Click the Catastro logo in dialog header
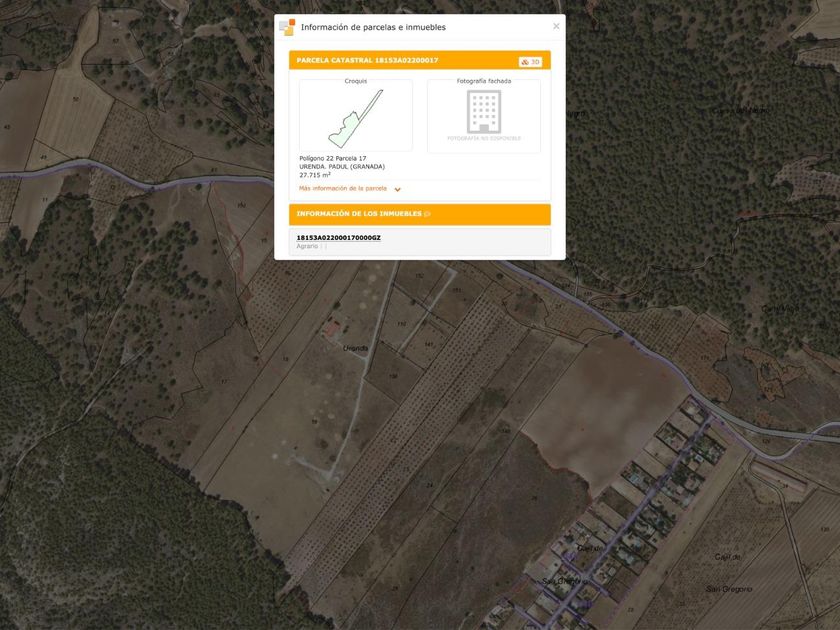The height and width of the screenshot is (630, 840). click(x=287, y=27)
